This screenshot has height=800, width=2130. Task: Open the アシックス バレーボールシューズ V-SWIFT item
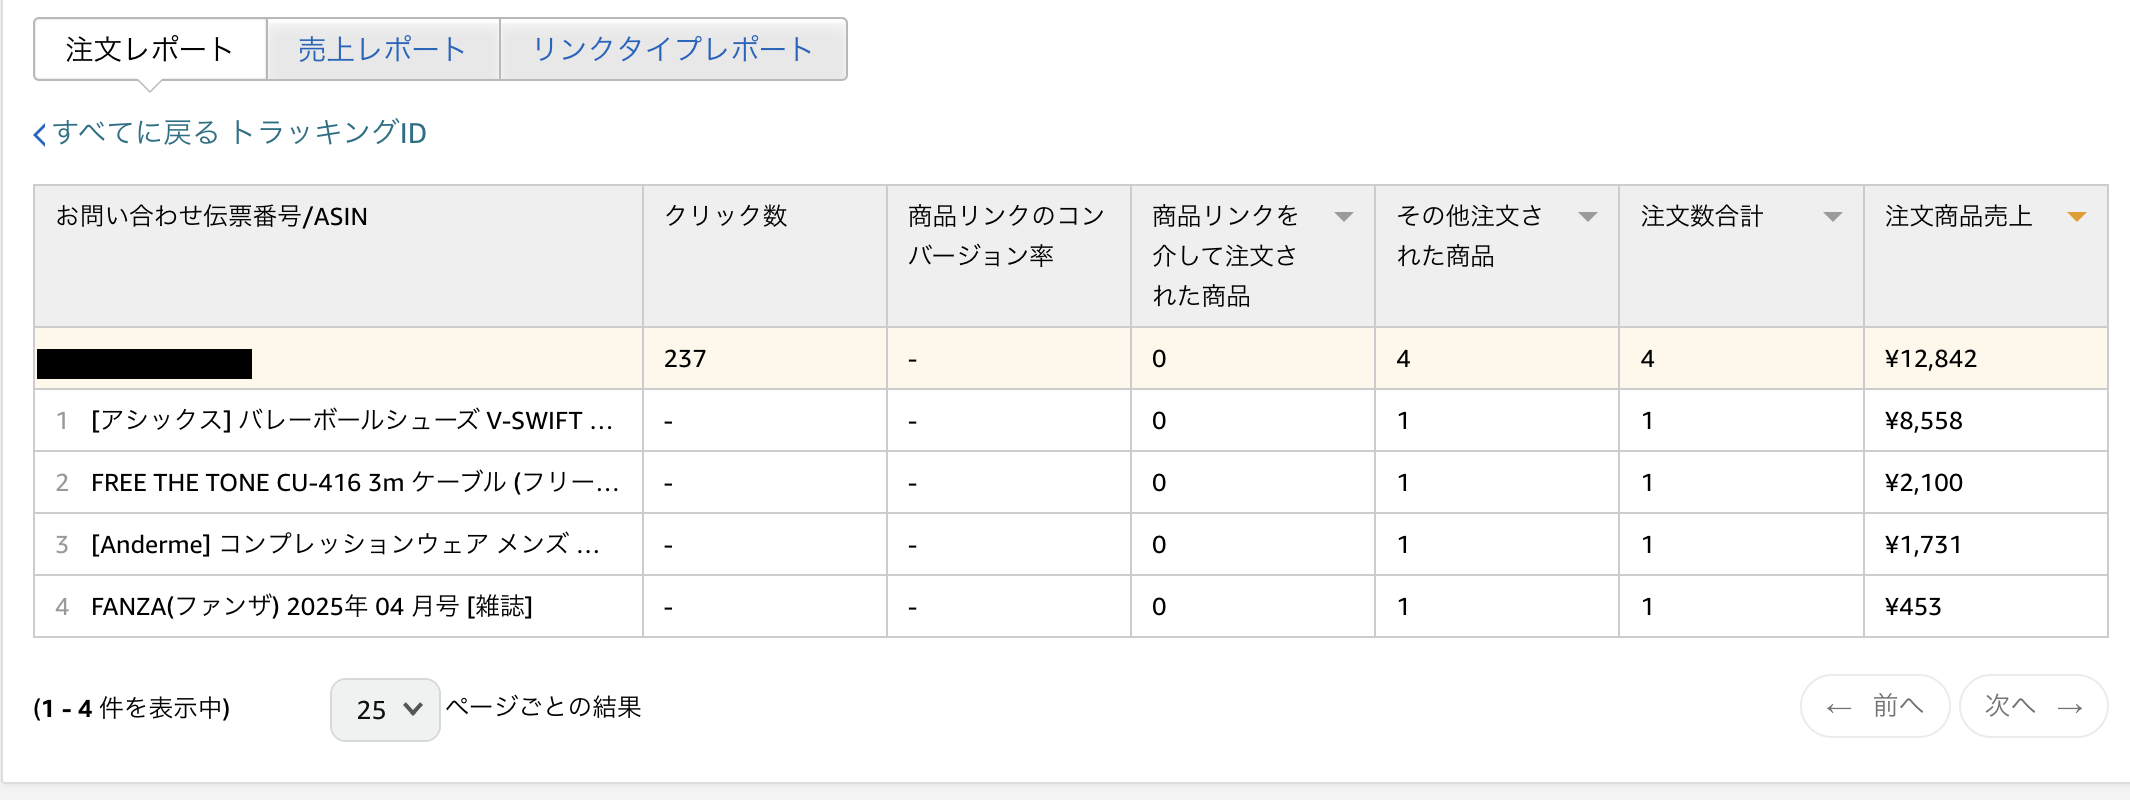351,421
